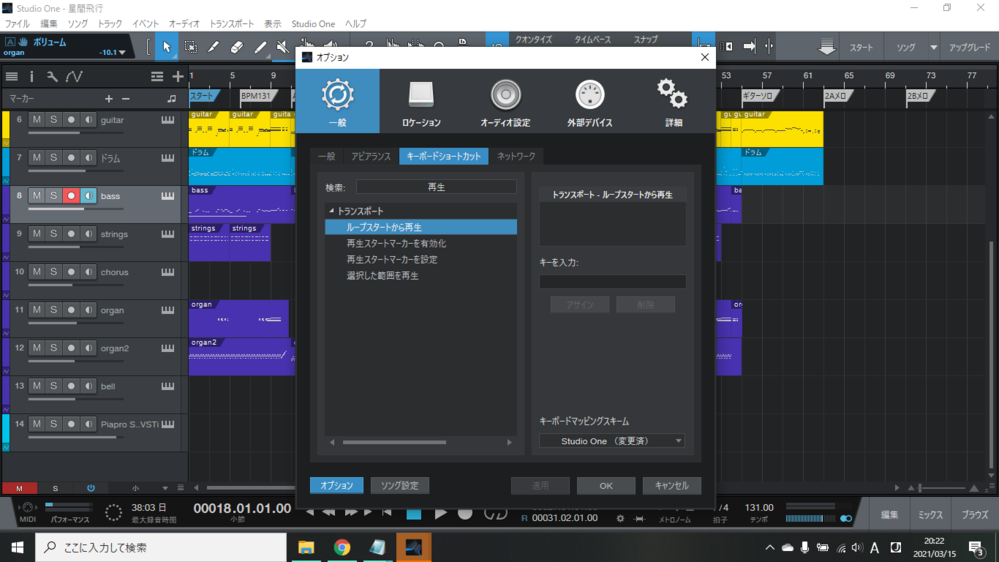
Task: Switch to the アピアランス tab
Action: [371, 156]
